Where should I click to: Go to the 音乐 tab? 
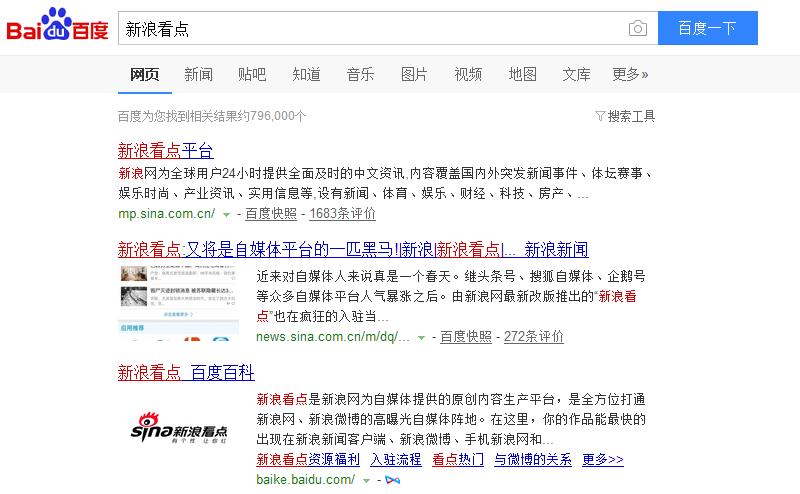point(360,75)
